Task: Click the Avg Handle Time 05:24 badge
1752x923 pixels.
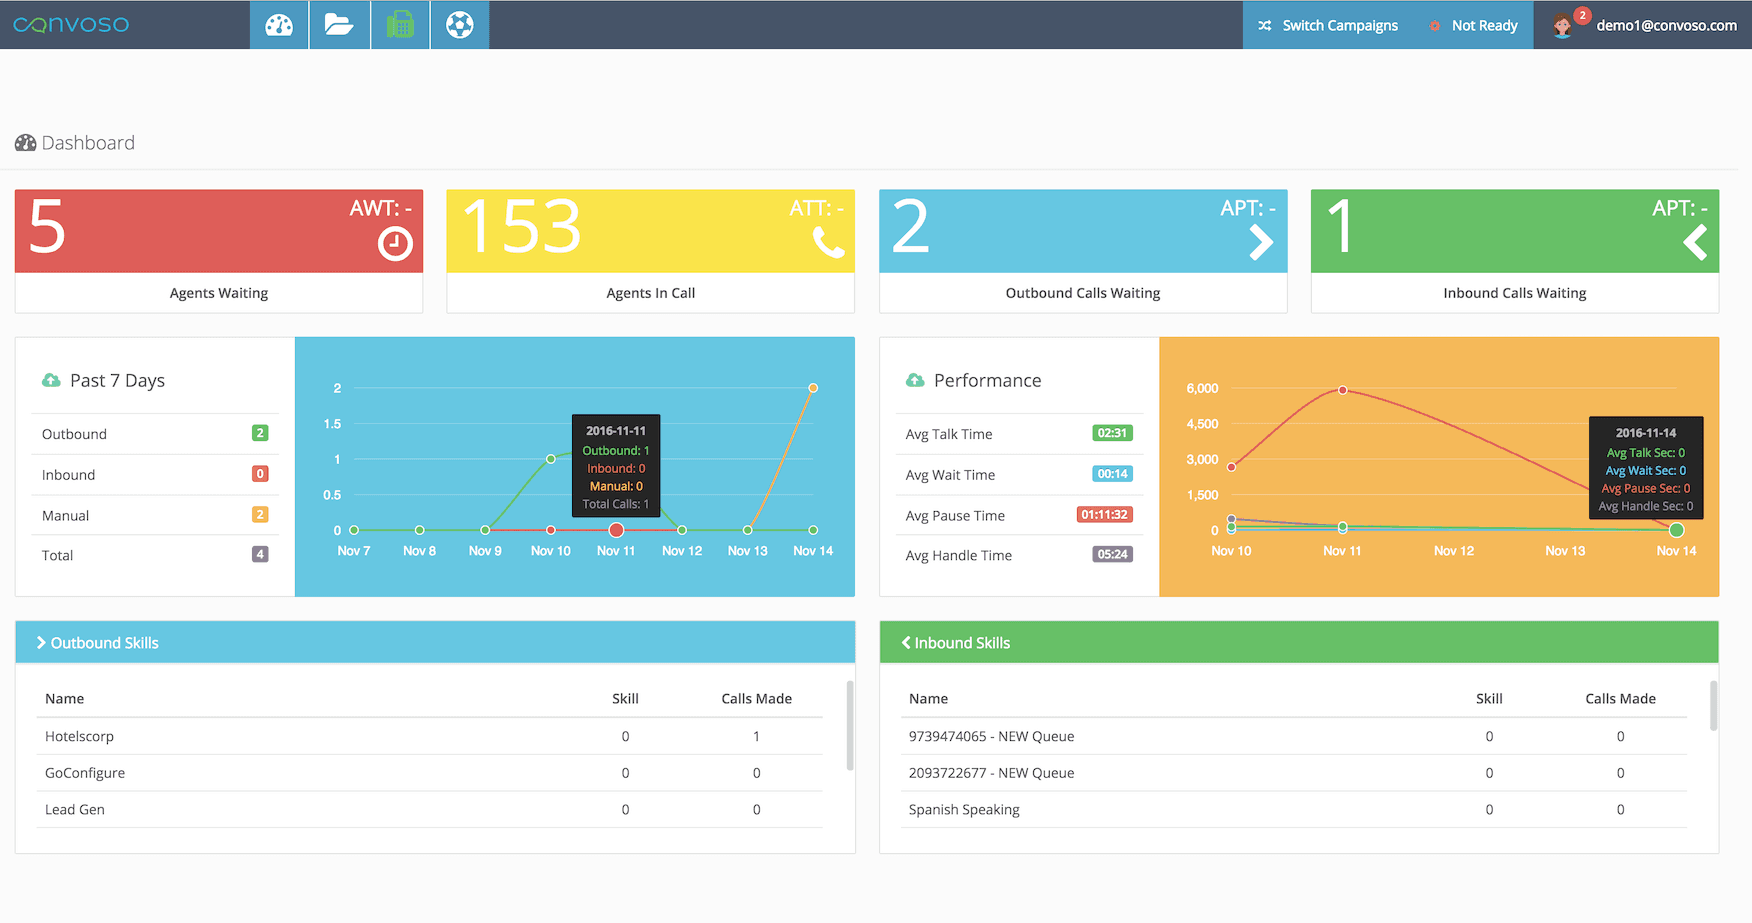Action: [1112, 554]
